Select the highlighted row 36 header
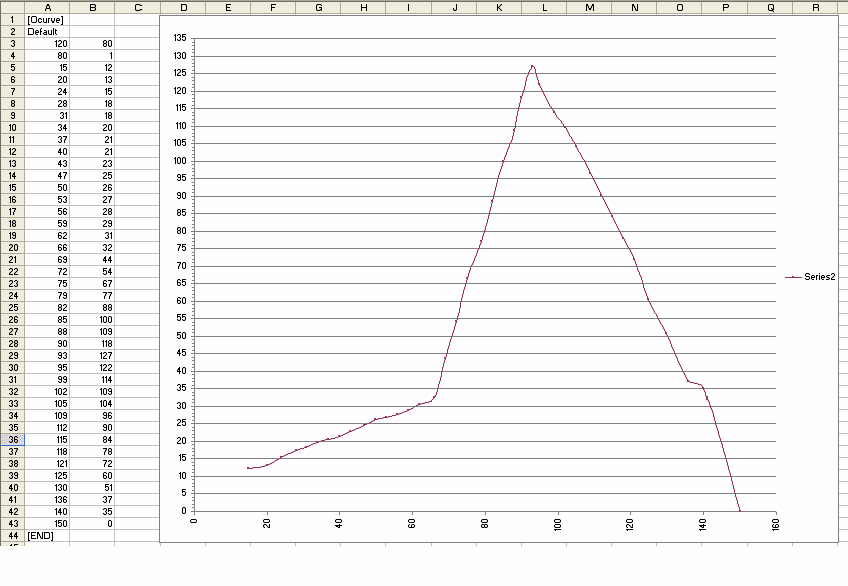Image resolution: width=848 pixels, height=586 pixels. tap(12, 440)
